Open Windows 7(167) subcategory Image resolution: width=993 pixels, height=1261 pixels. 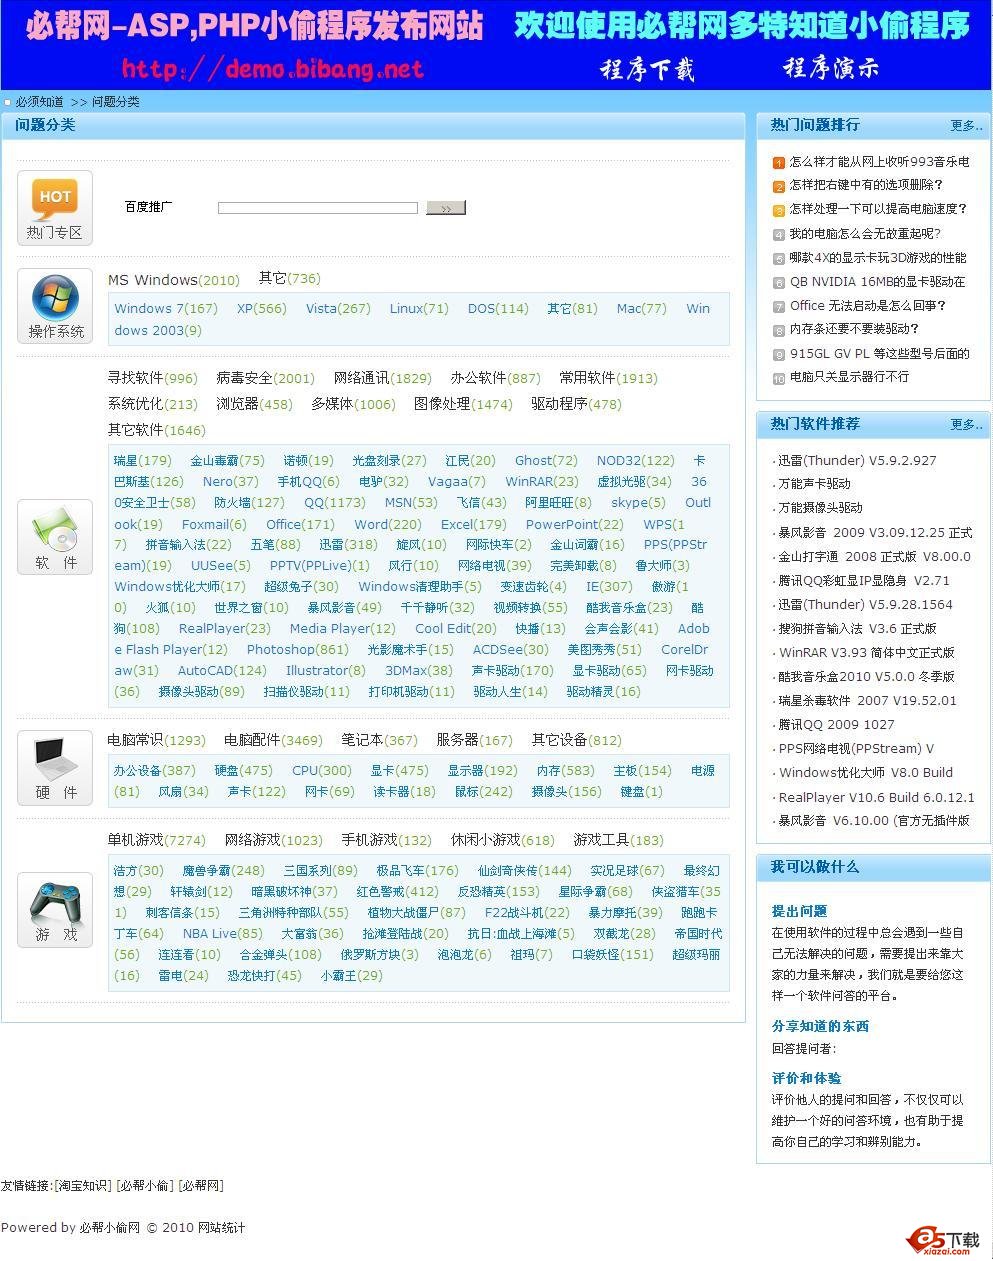[x=166, y=309]
